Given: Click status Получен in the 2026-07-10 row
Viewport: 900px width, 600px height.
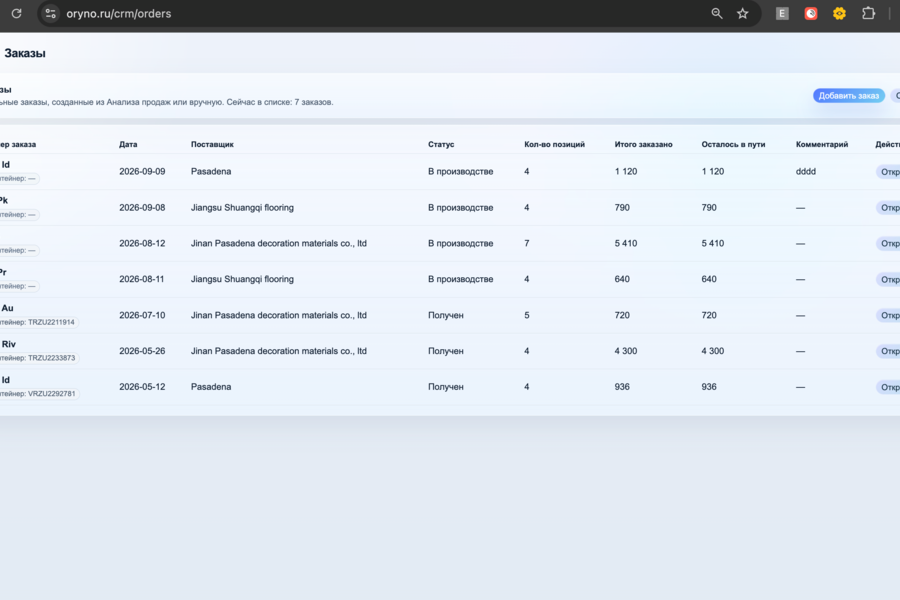Looking at the screenshot, I should pyautogui.click(x=445, y=315).
